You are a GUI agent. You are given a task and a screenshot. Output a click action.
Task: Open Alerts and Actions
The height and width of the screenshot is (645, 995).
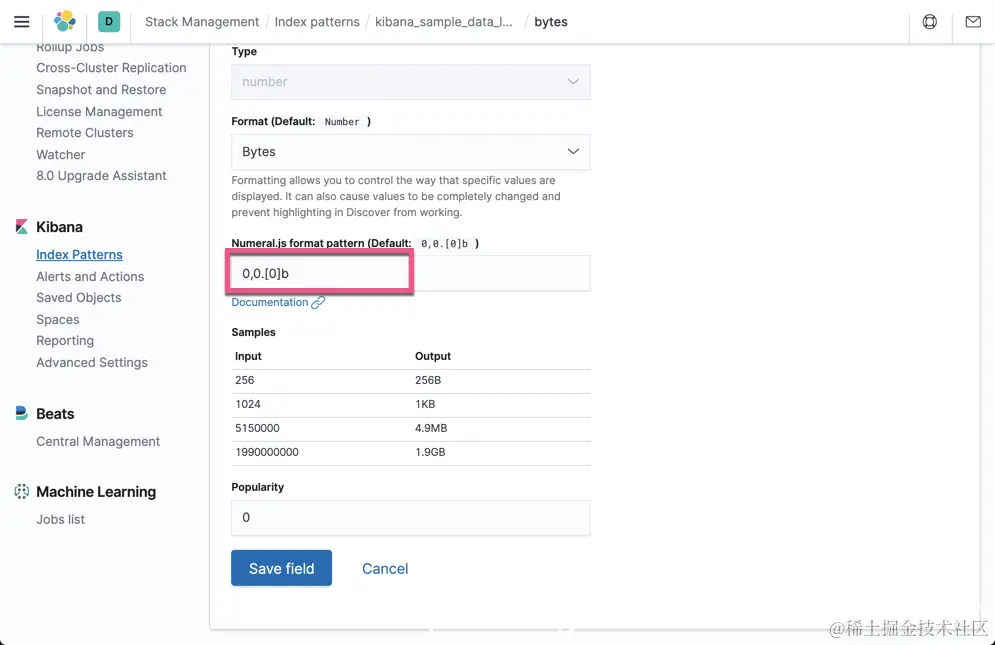pos(90,276)
